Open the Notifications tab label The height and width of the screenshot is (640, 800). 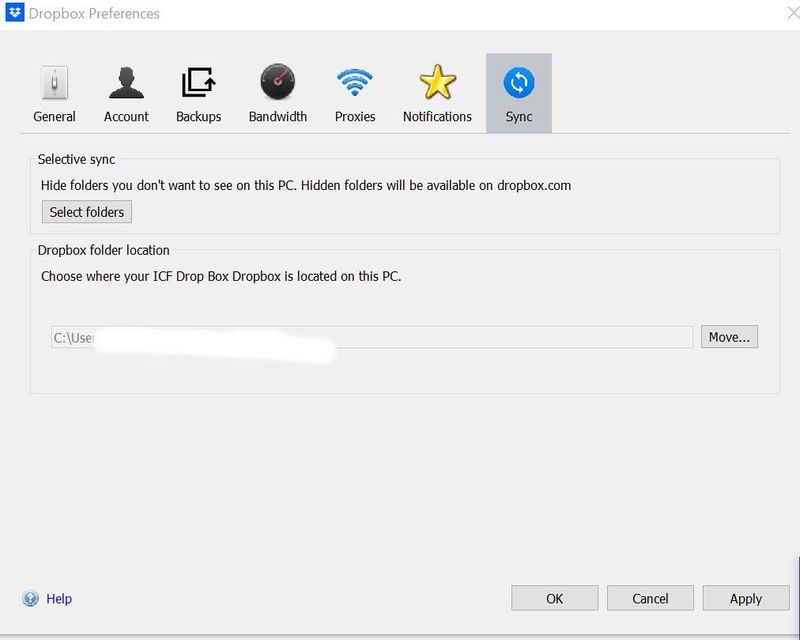pos(437,117)
